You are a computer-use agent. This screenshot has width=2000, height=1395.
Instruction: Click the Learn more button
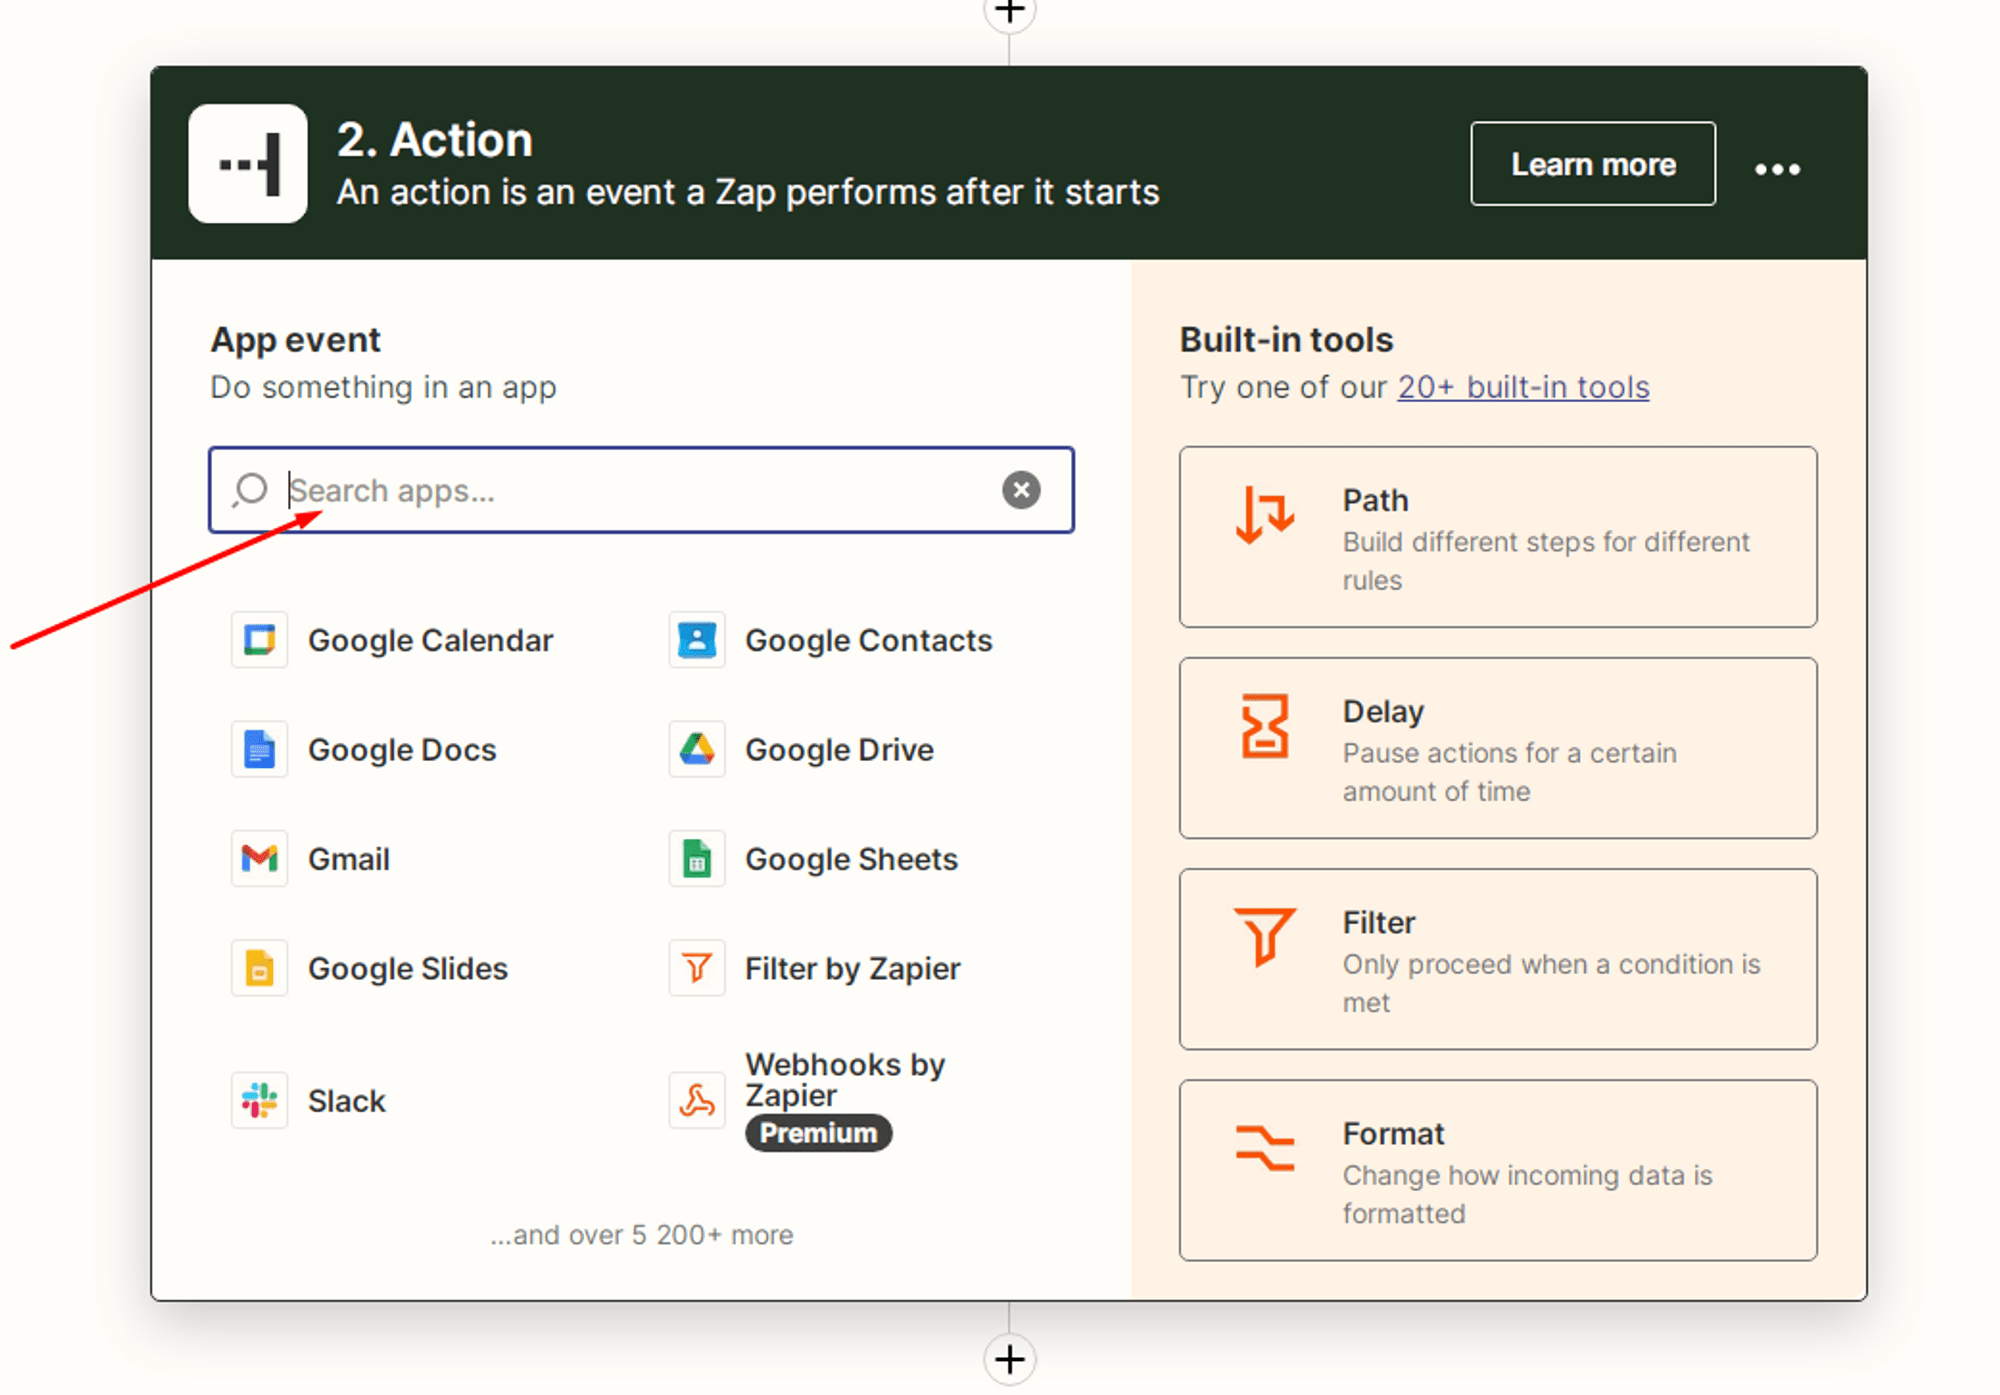[x=1593, y=164]
